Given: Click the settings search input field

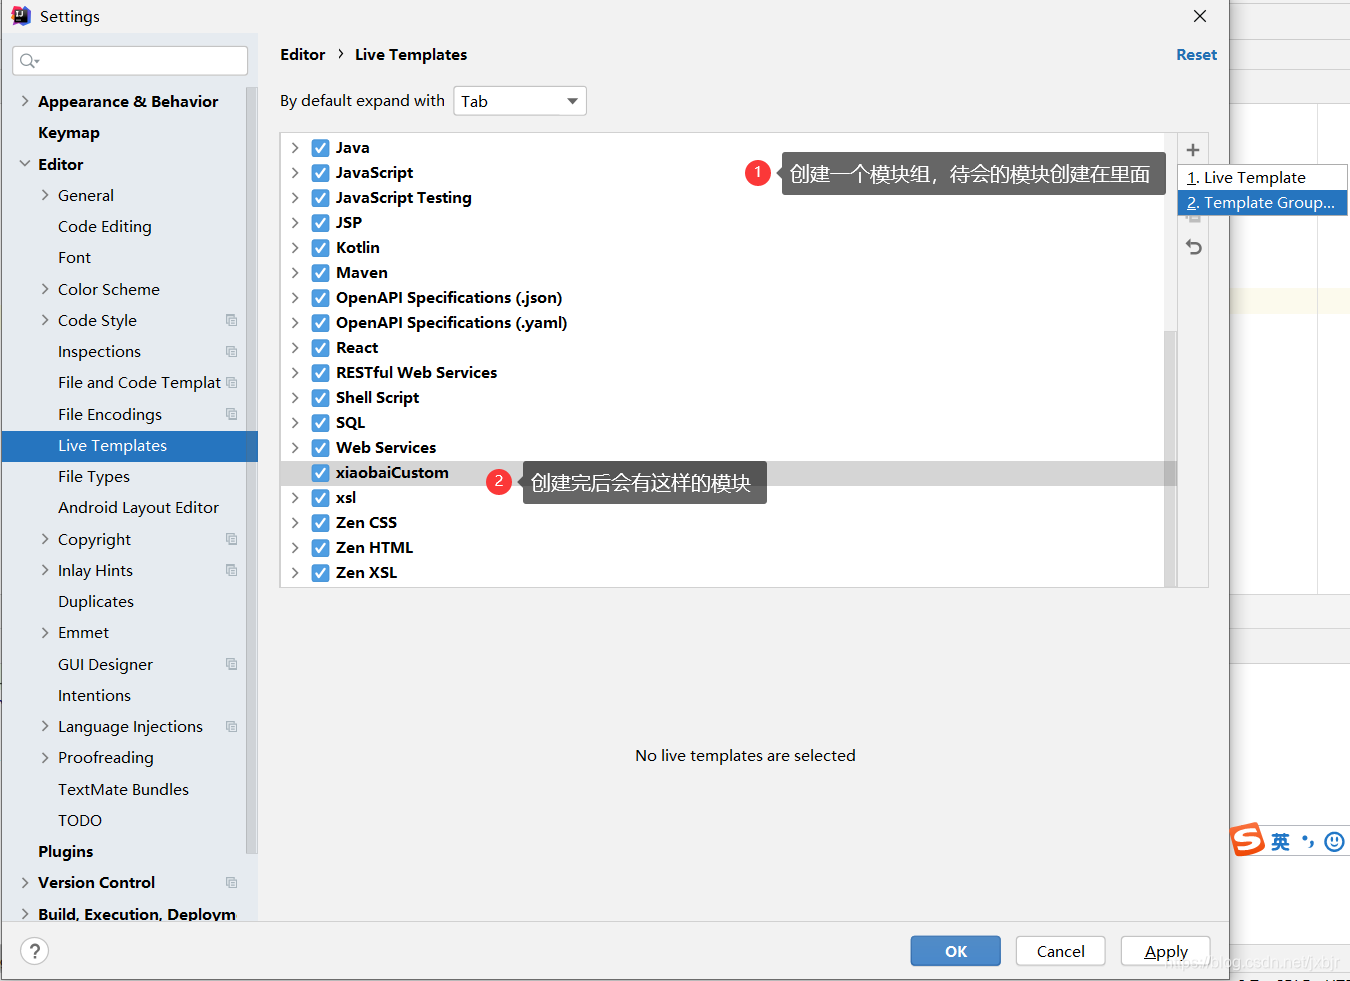Looking at the screenshot, I should pyautogui.click(x=130, y=61).
